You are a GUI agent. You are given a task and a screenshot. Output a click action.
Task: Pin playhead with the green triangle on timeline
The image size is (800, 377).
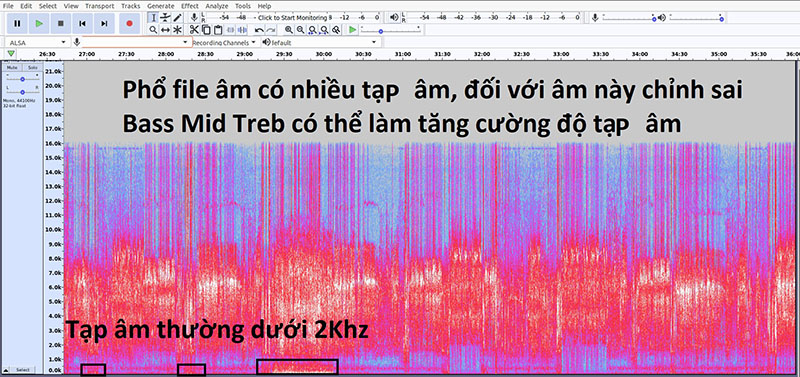[x=11, y=54]
